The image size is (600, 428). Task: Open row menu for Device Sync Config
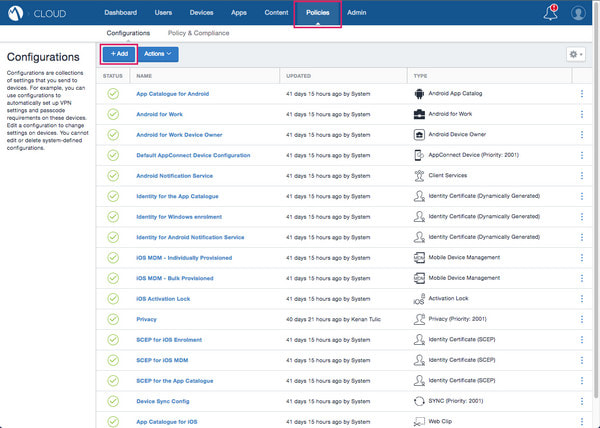coord(582,401)
